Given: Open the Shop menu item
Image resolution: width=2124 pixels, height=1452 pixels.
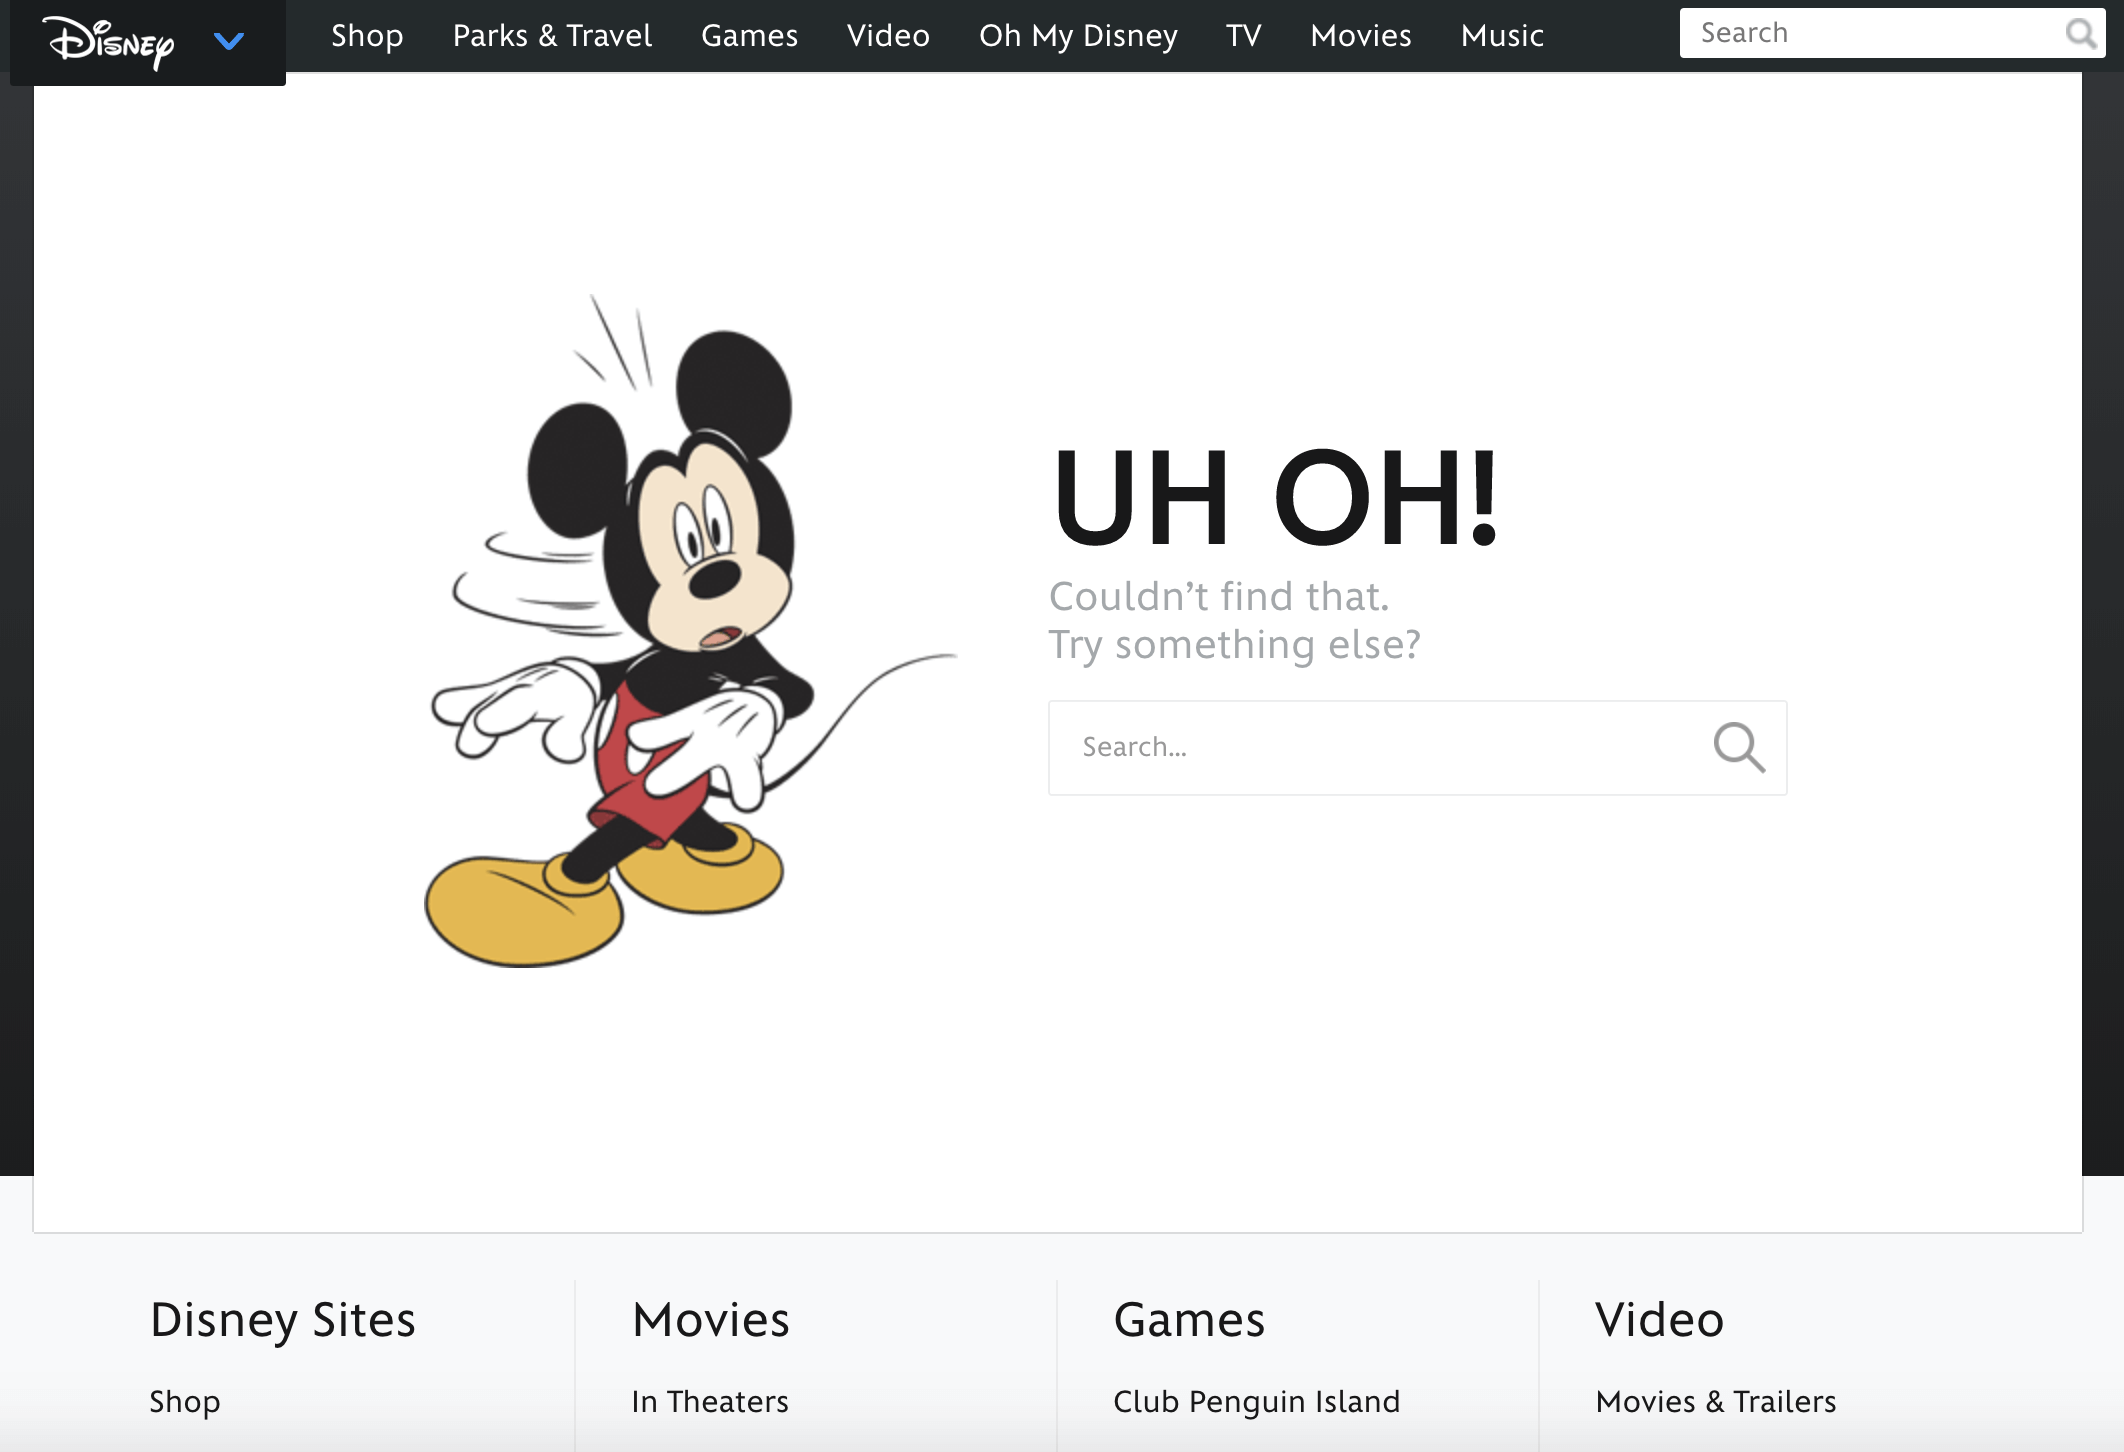Looking at the screenshot, I should [x=367, y=36].
